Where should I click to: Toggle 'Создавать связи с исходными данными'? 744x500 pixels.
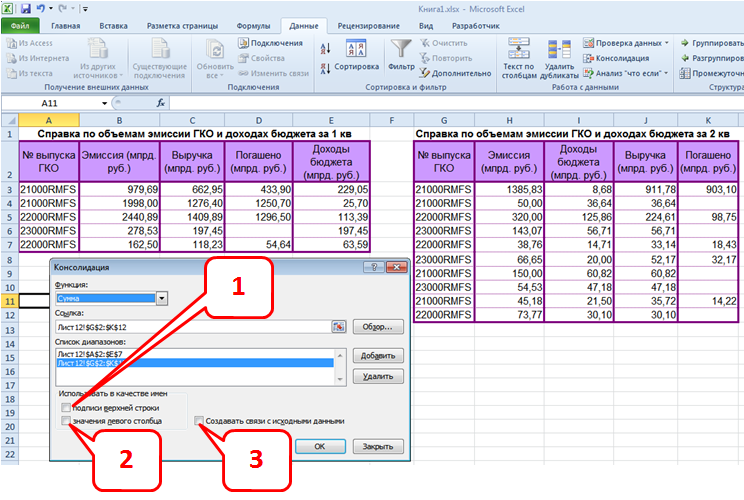200,421
